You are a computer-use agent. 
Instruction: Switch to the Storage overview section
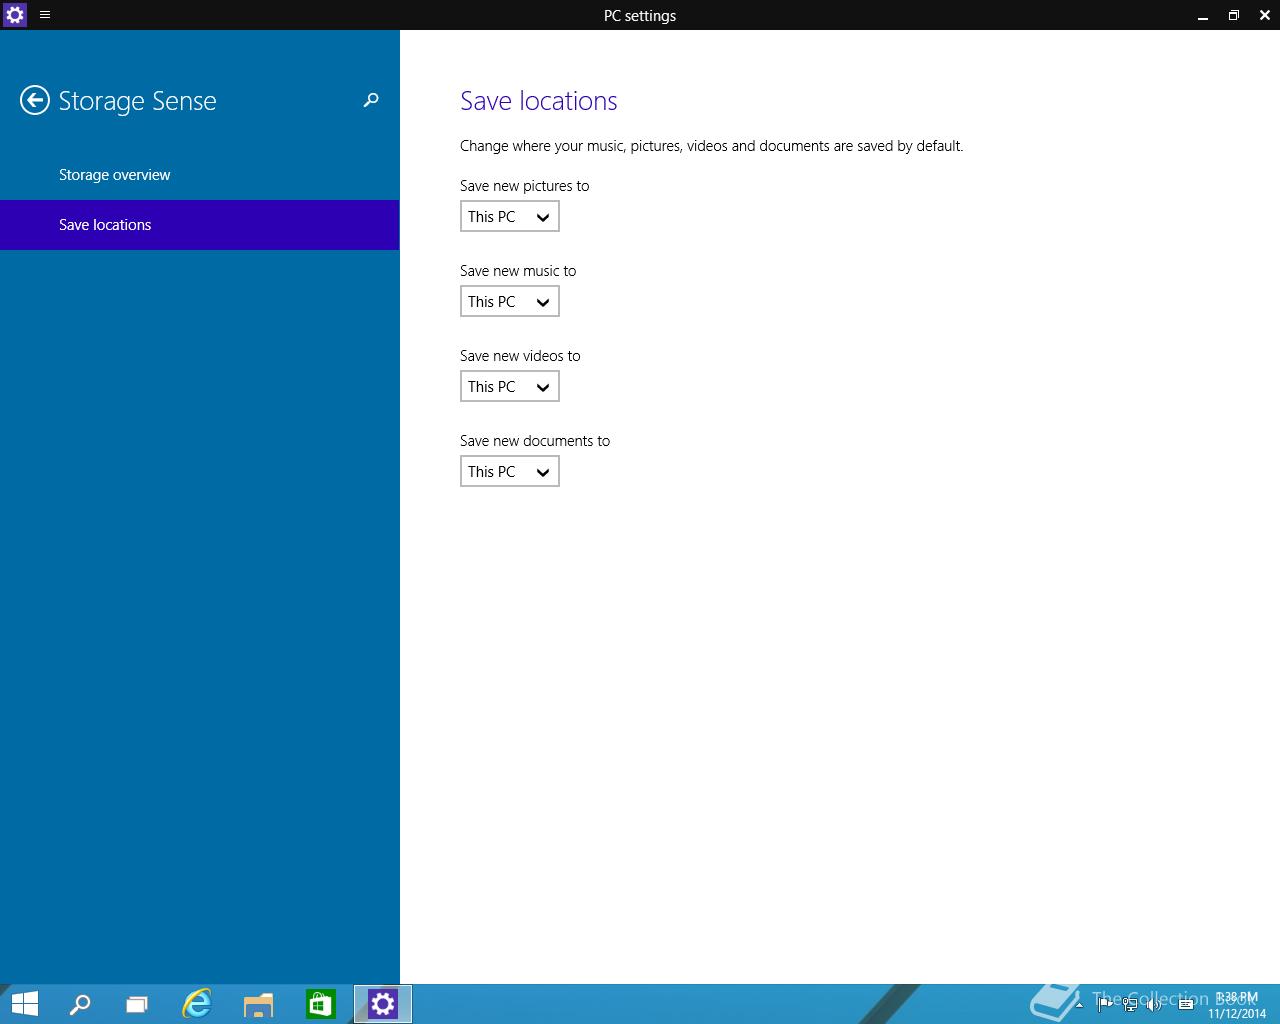click(x=115, y=175)
